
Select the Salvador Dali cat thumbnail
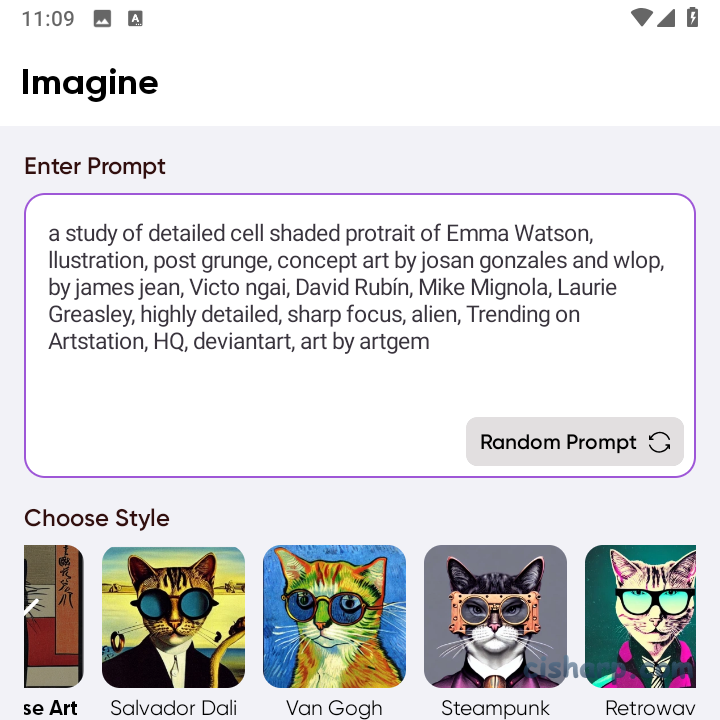pyautogui.click(x=173, y=616)
